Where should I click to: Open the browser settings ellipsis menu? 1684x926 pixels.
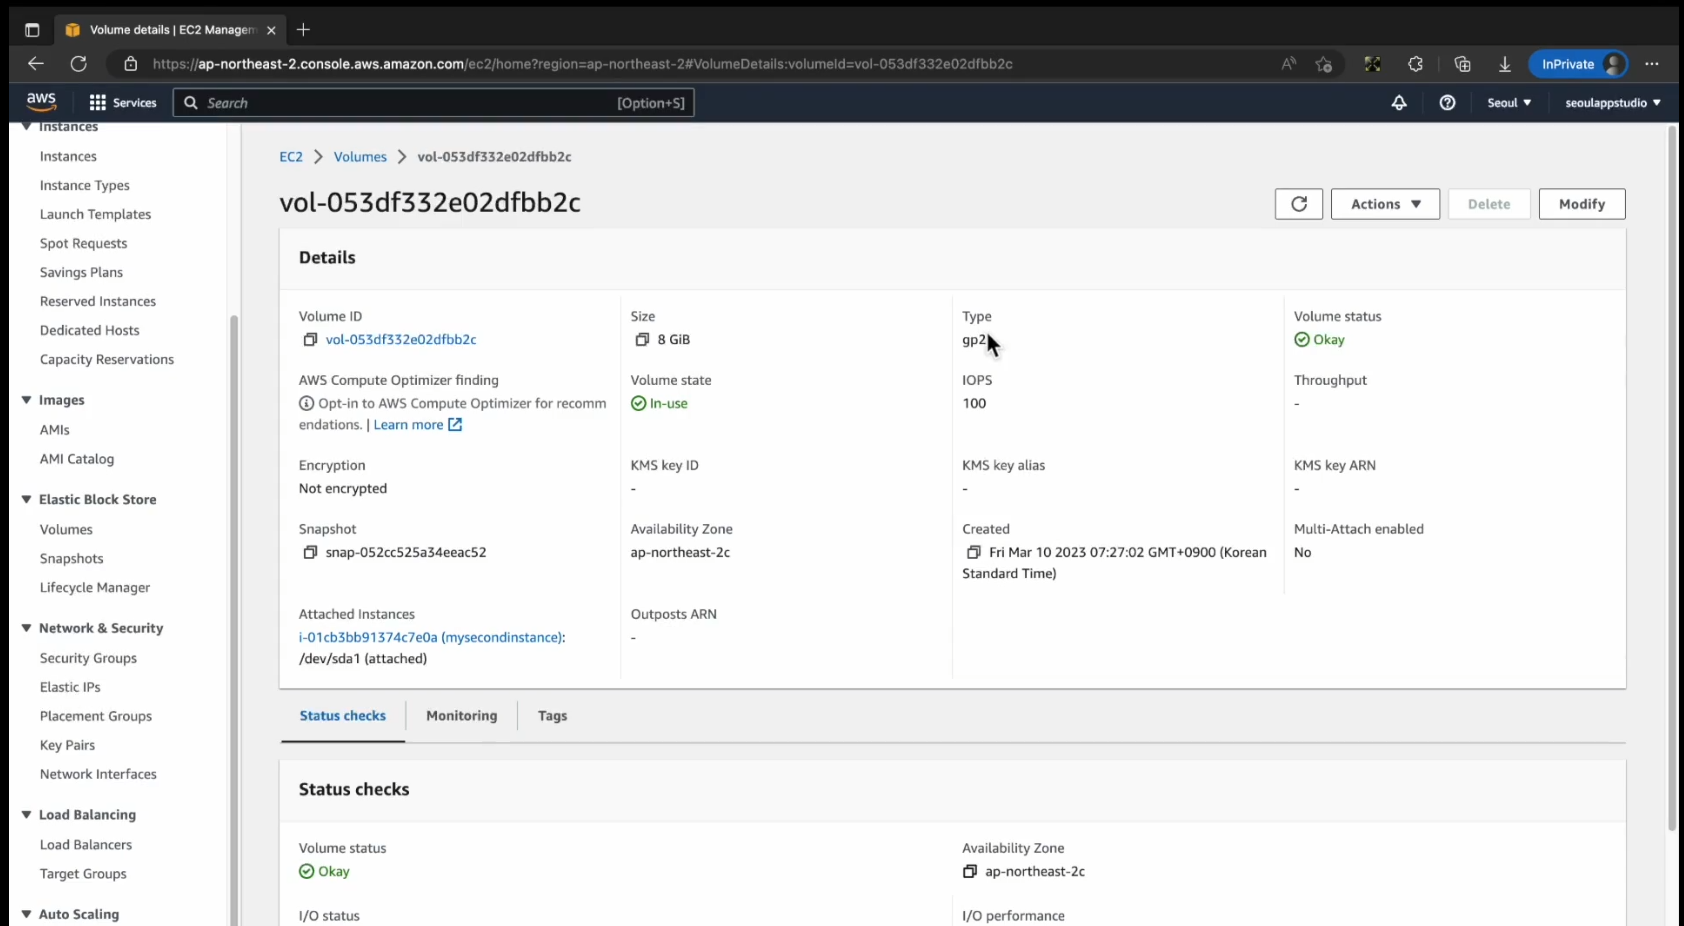click(x=1651, y=64)
